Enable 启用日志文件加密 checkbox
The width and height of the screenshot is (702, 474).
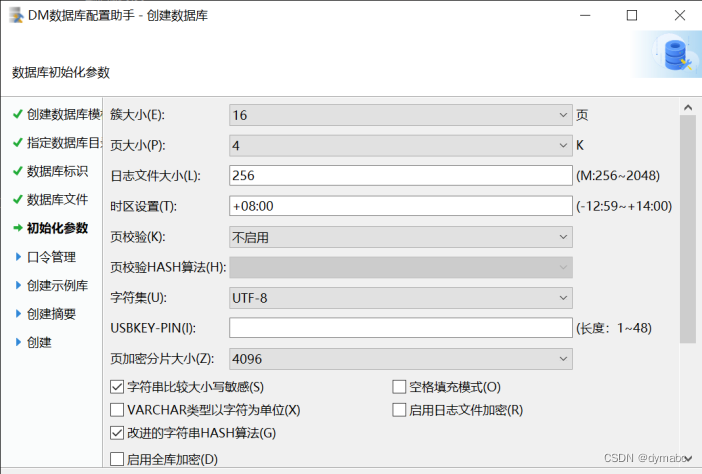(399, 410)
